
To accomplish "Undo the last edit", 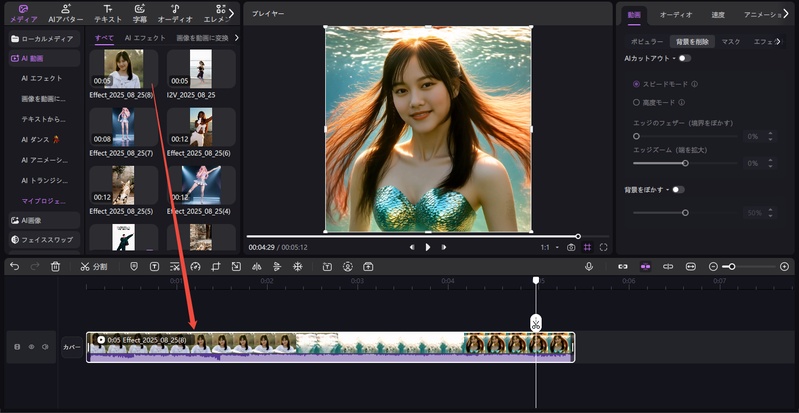I will coord(15,266).
